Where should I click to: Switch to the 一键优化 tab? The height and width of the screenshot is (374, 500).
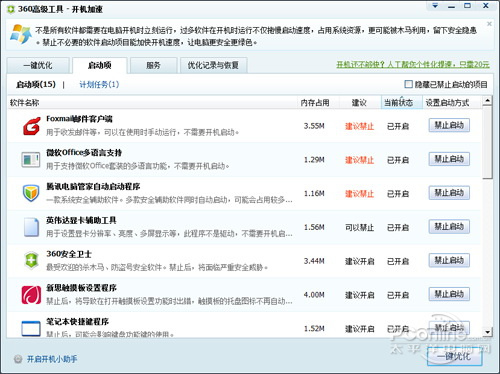38,65
